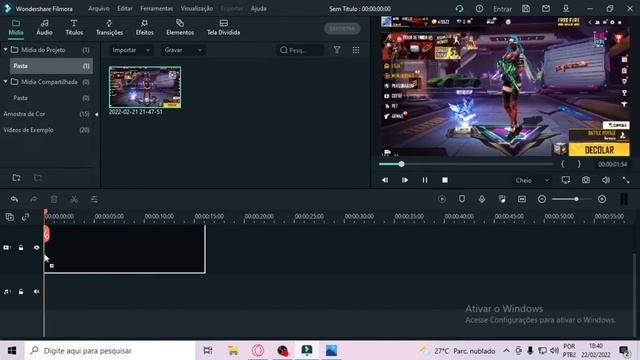Add a new folder in media panel
The width and height of the screenshot is (640, 360).
point(16,178)
